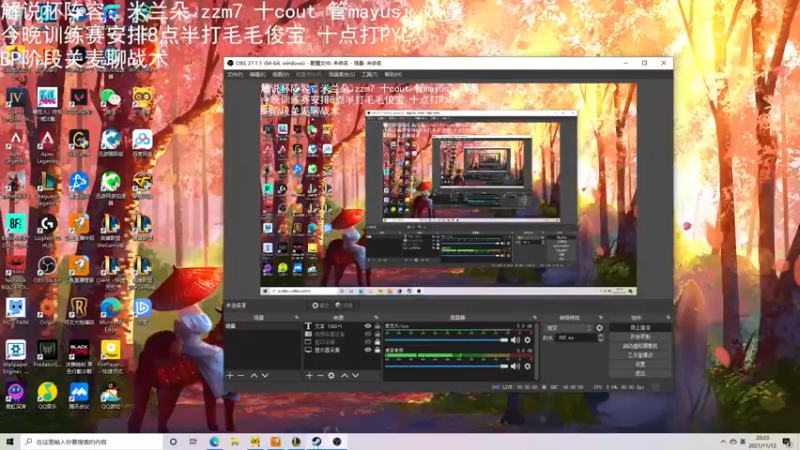The width and height of the screenshot is (800, 450).
Task: Adjust the 桌面音频 volume slider
Action: tap(447, 366)
